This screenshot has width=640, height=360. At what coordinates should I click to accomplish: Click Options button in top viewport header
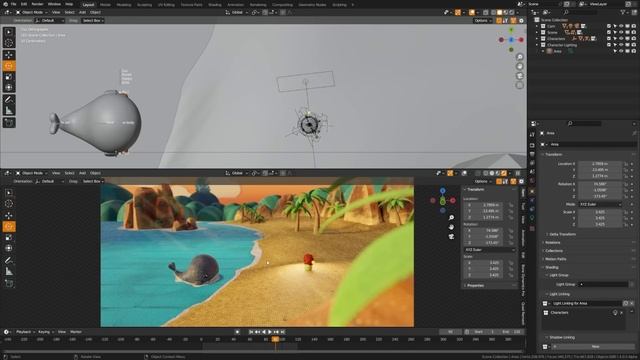[482, 20]
